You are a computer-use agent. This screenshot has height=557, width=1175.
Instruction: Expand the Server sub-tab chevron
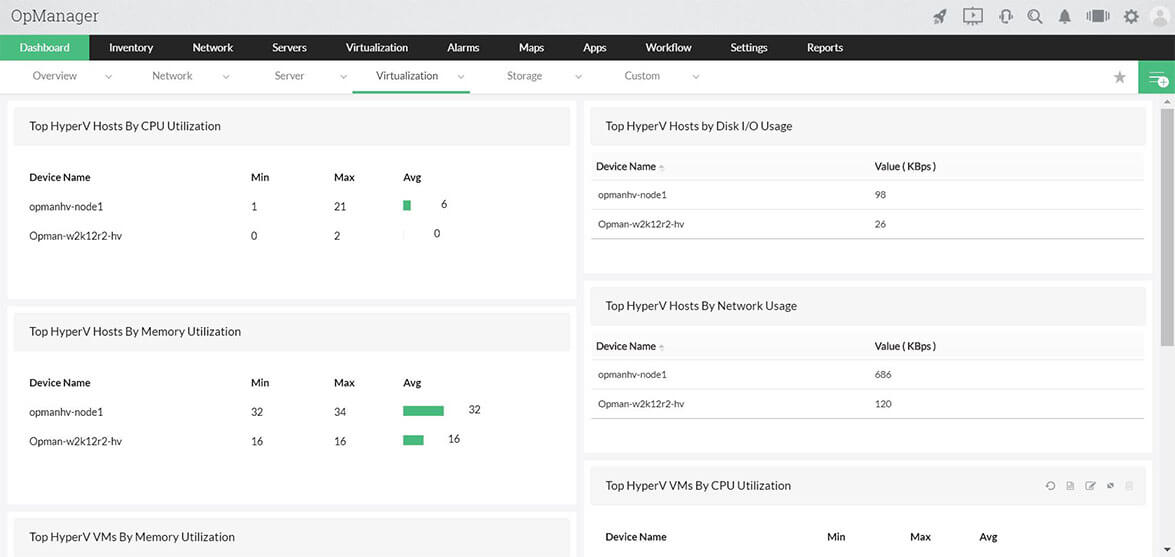tap(344, 76)
